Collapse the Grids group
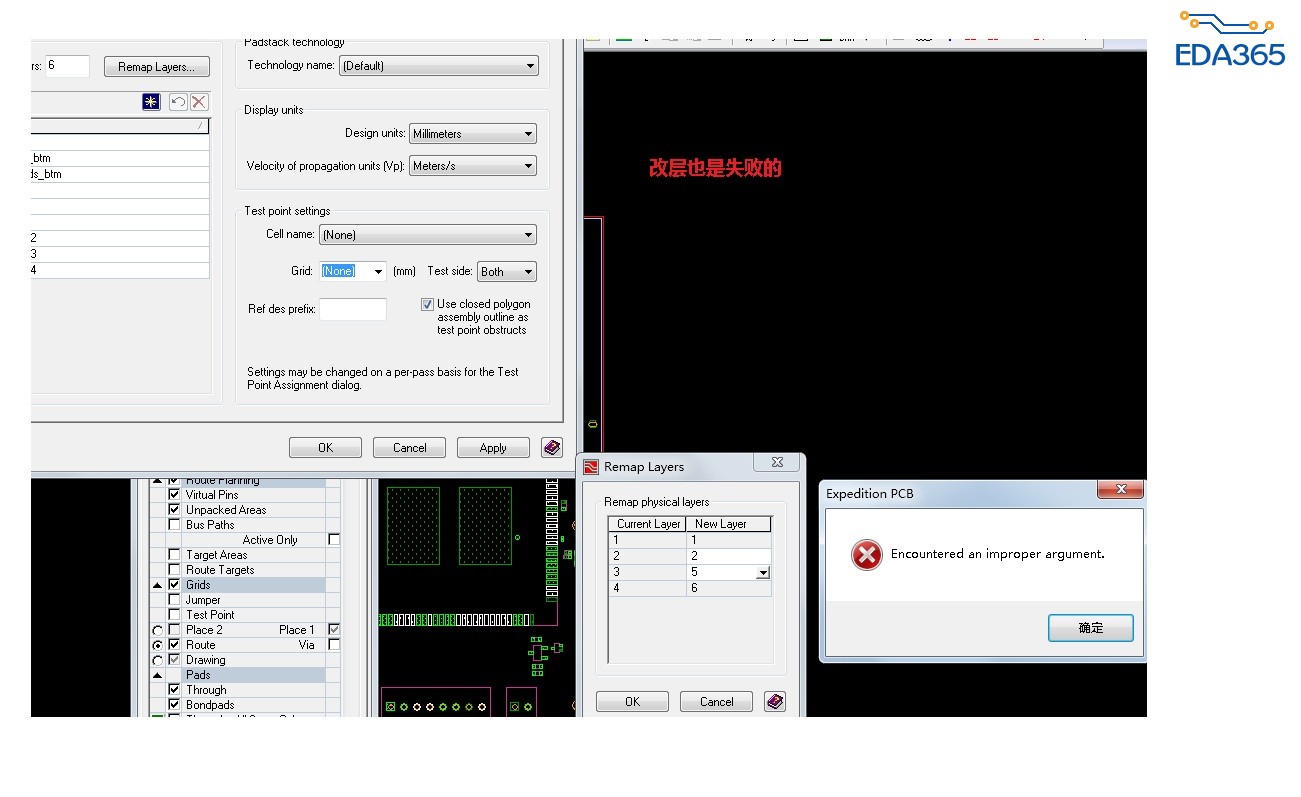 click(157, 585)
